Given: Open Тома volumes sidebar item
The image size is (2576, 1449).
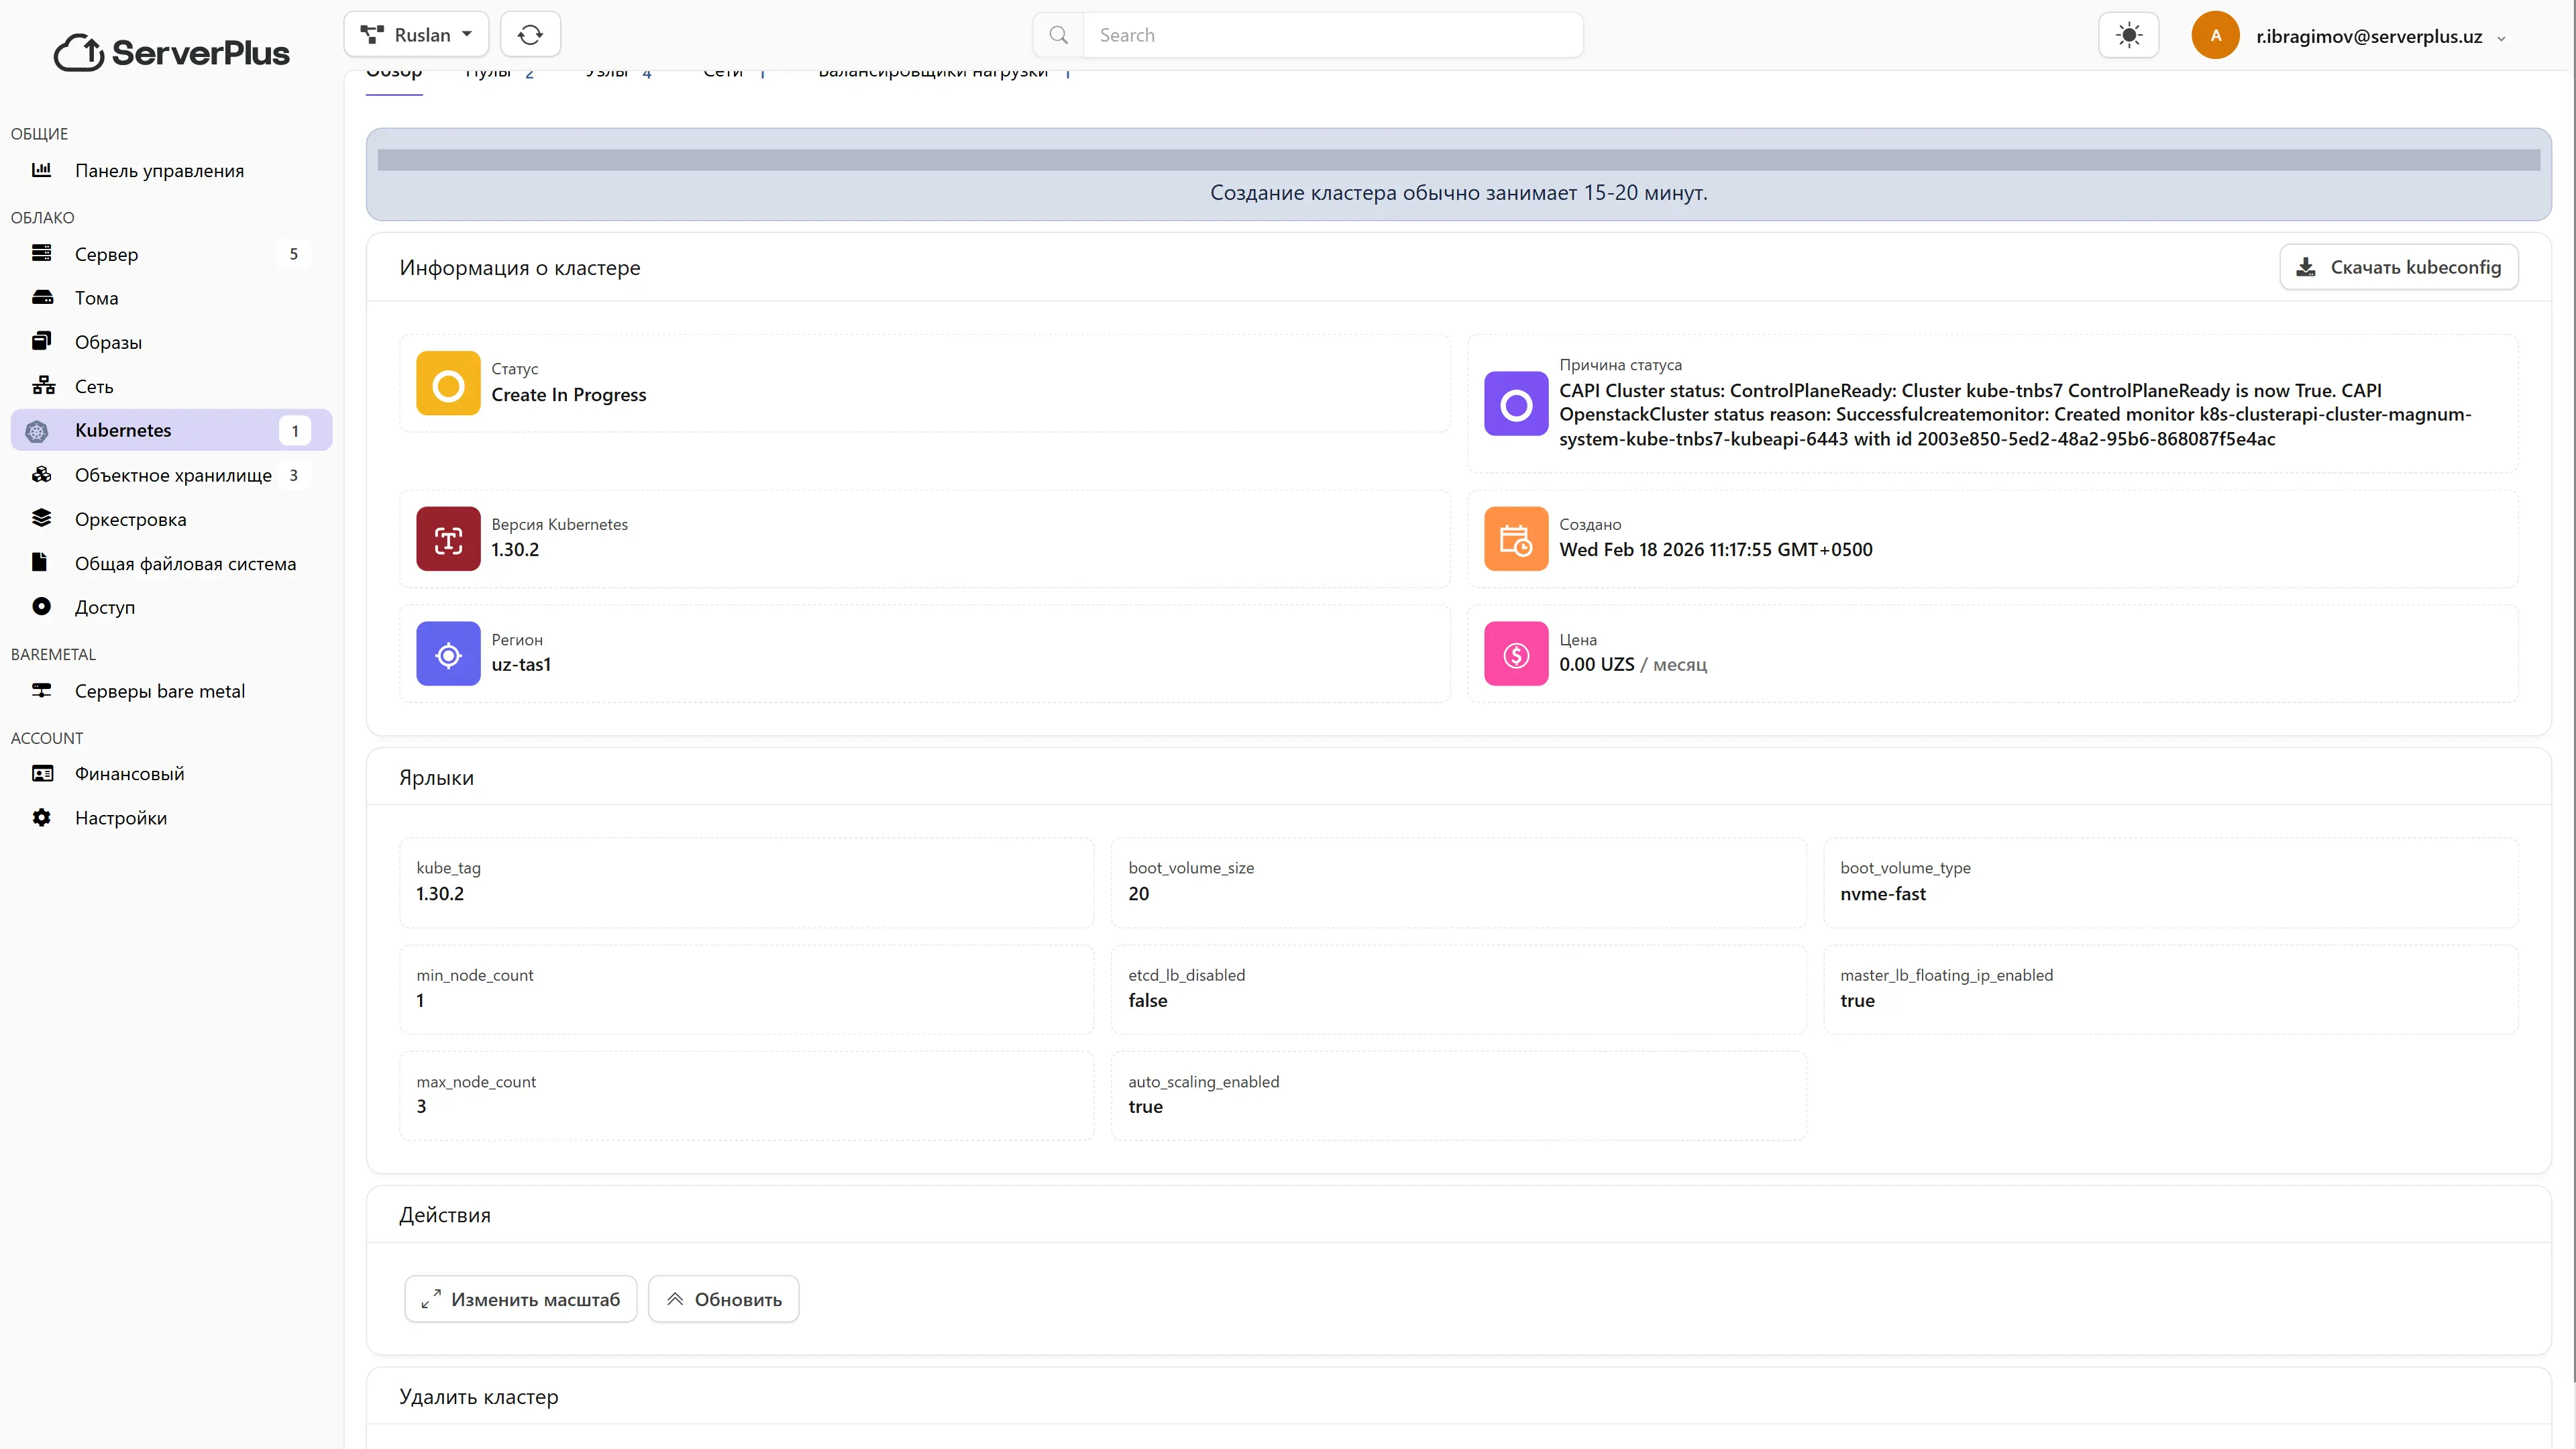Looking at the screenshot, I should (x=96, y=298).
